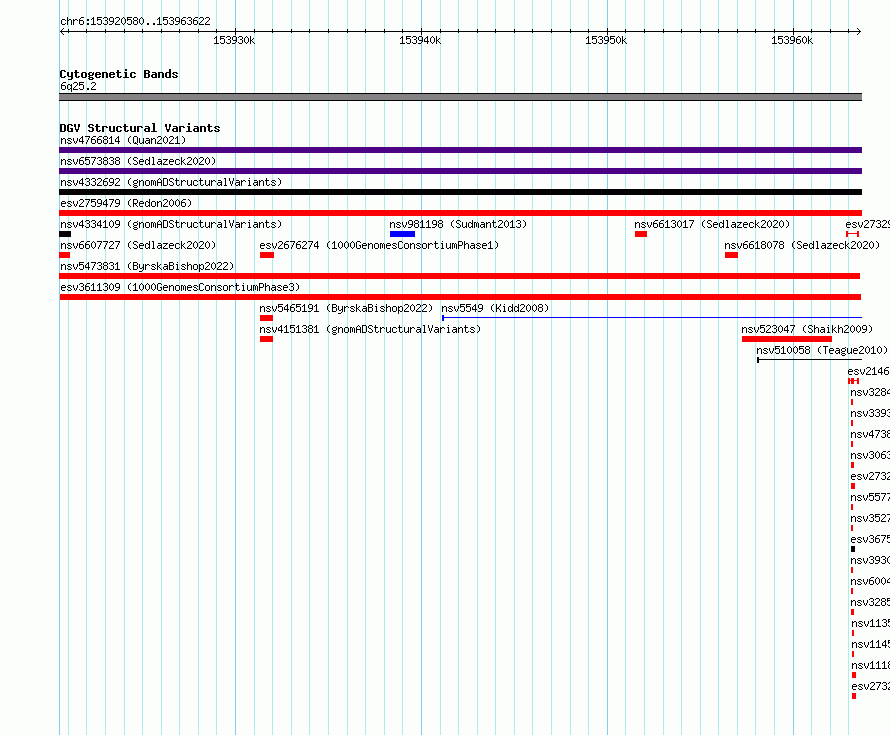890x735 pixels.
Task: Click esv2676274 (1000GenomesConsortiumPhase1) label
Action: click(379, 245)
